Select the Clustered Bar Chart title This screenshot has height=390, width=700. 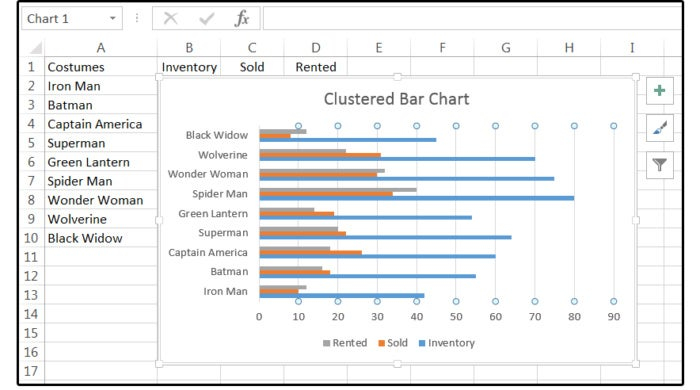[x=396, y=99]
